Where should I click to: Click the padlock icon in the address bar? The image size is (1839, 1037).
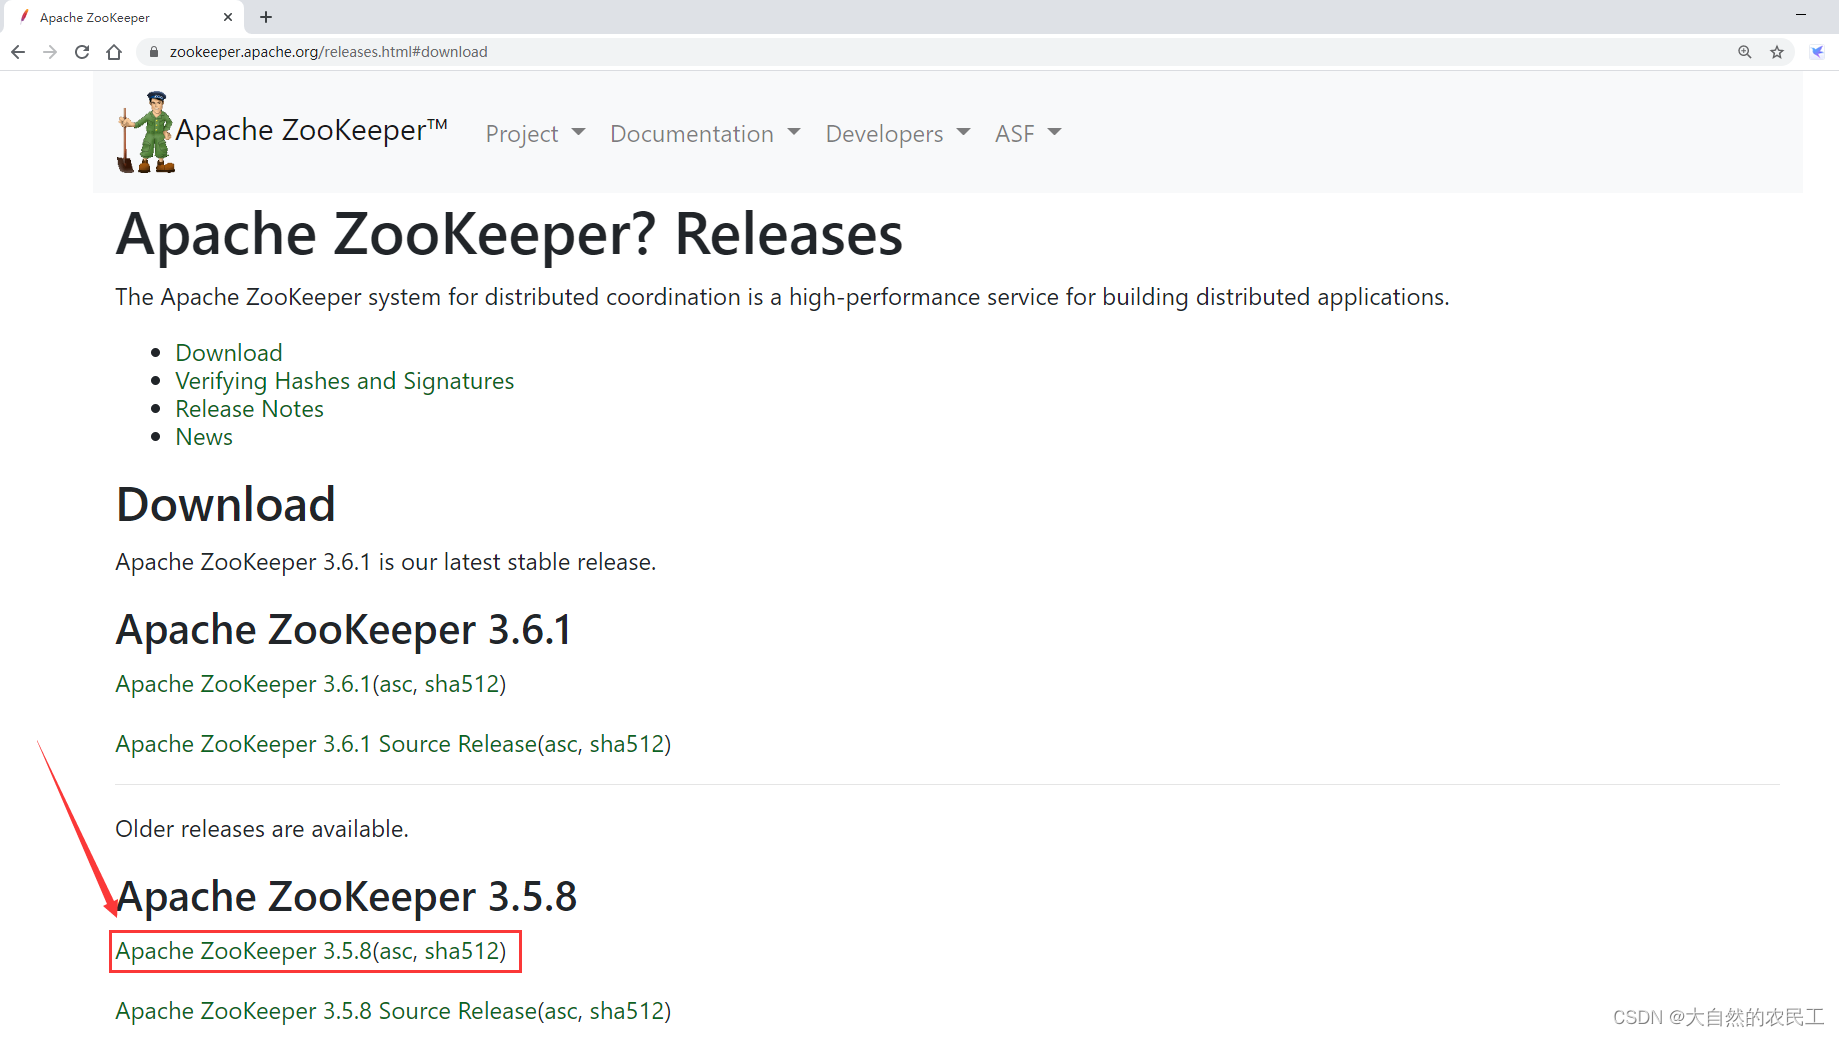pos(153,51)
